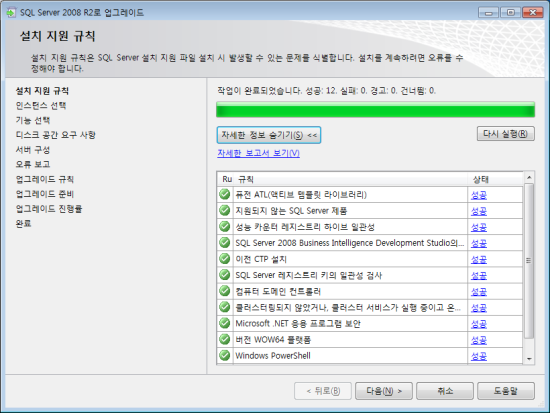Screen dimensions: 550x413
Task: Click the status icon for 버전 WOW64 플랫폼
Action: 224,339
